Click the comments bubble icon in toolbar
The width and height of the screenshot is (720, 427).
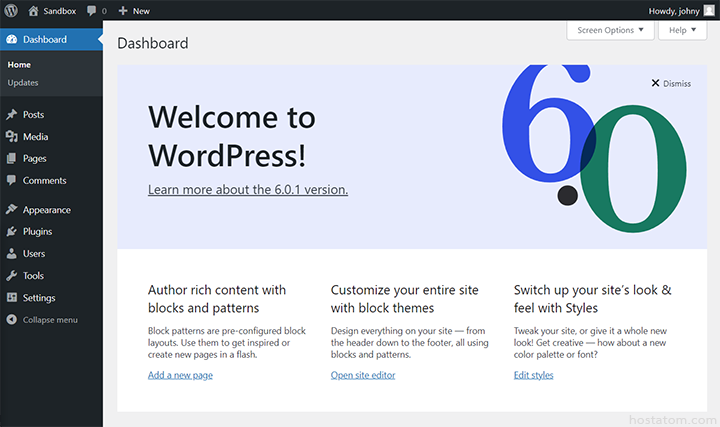point(92,10)
